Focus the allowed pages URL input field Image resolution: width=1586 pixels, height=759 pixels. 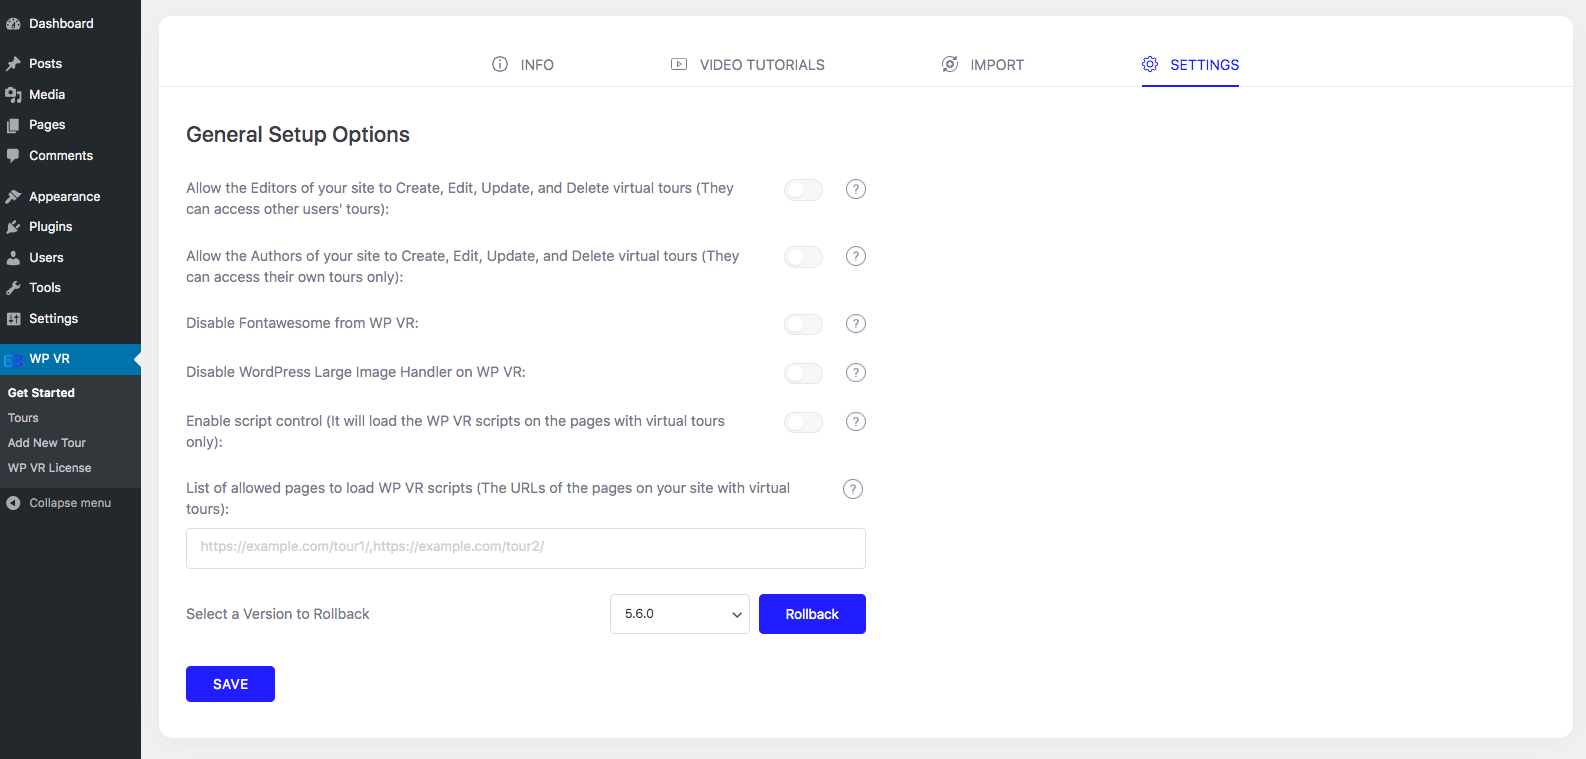[x=526, y=548]
